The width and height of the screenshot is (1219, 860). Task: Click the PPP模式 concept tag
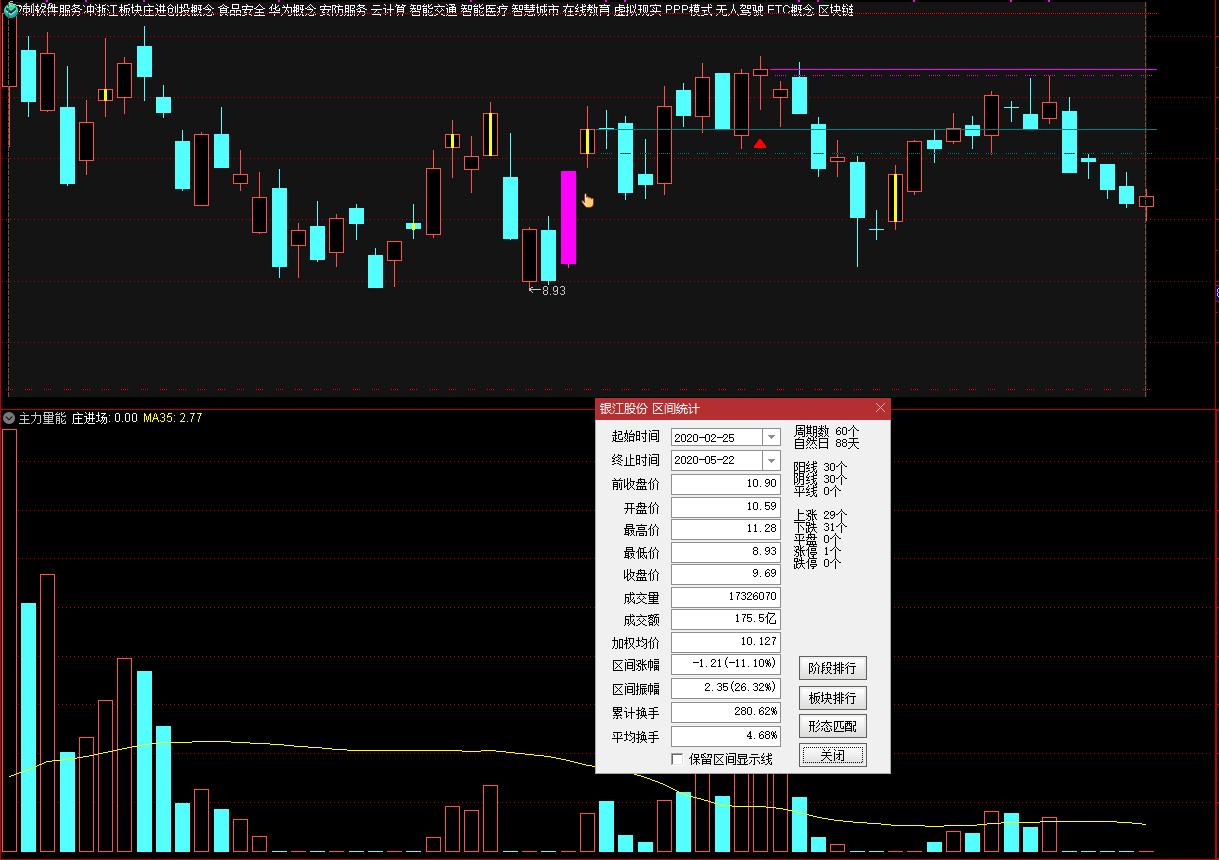click(689, 10)
